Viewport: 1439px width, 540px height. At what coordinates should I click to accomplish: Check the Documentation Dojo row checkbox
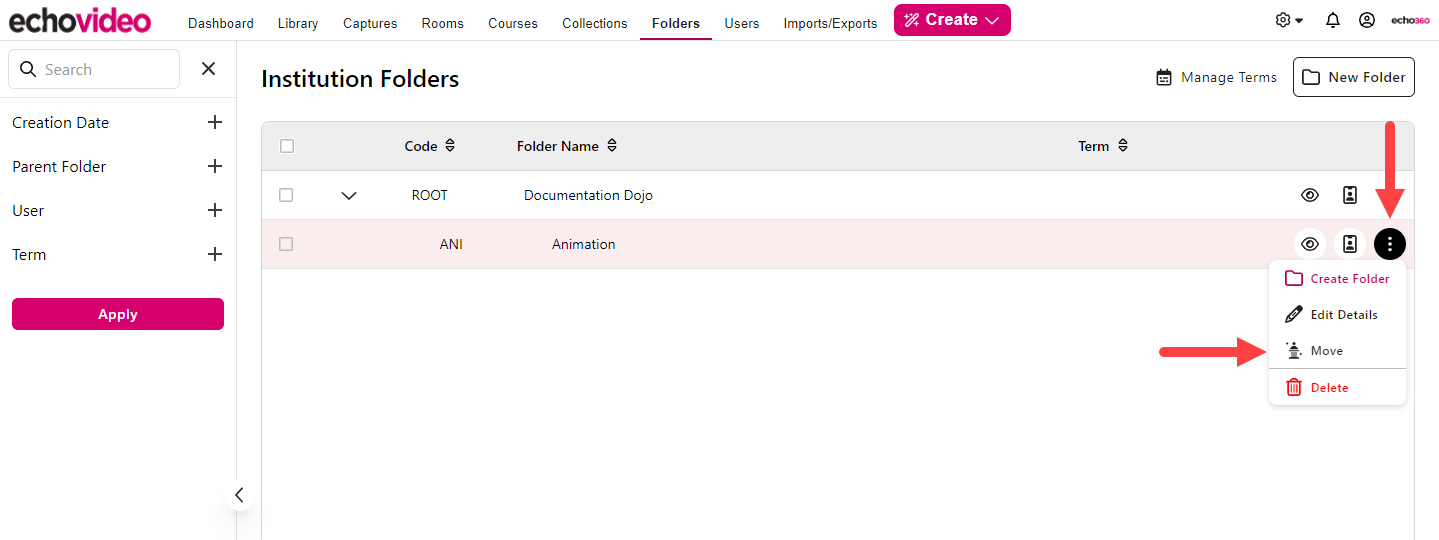click(286, 195)
